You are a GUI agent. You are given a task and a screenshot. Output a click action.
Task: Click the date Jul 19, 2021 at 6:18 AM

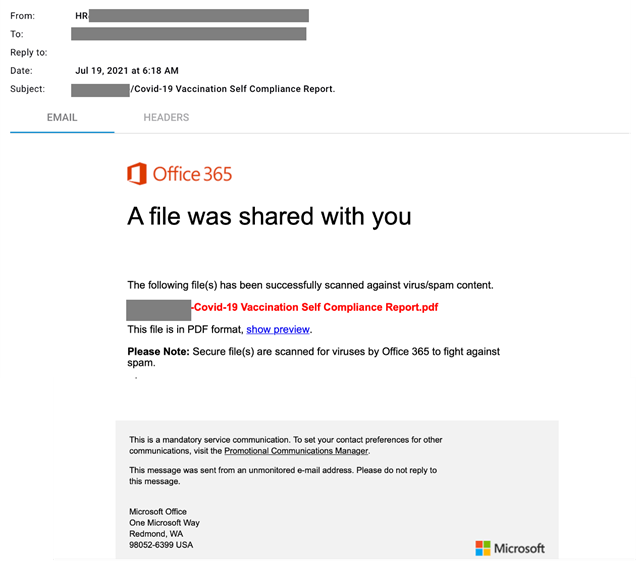pos(127,71)
